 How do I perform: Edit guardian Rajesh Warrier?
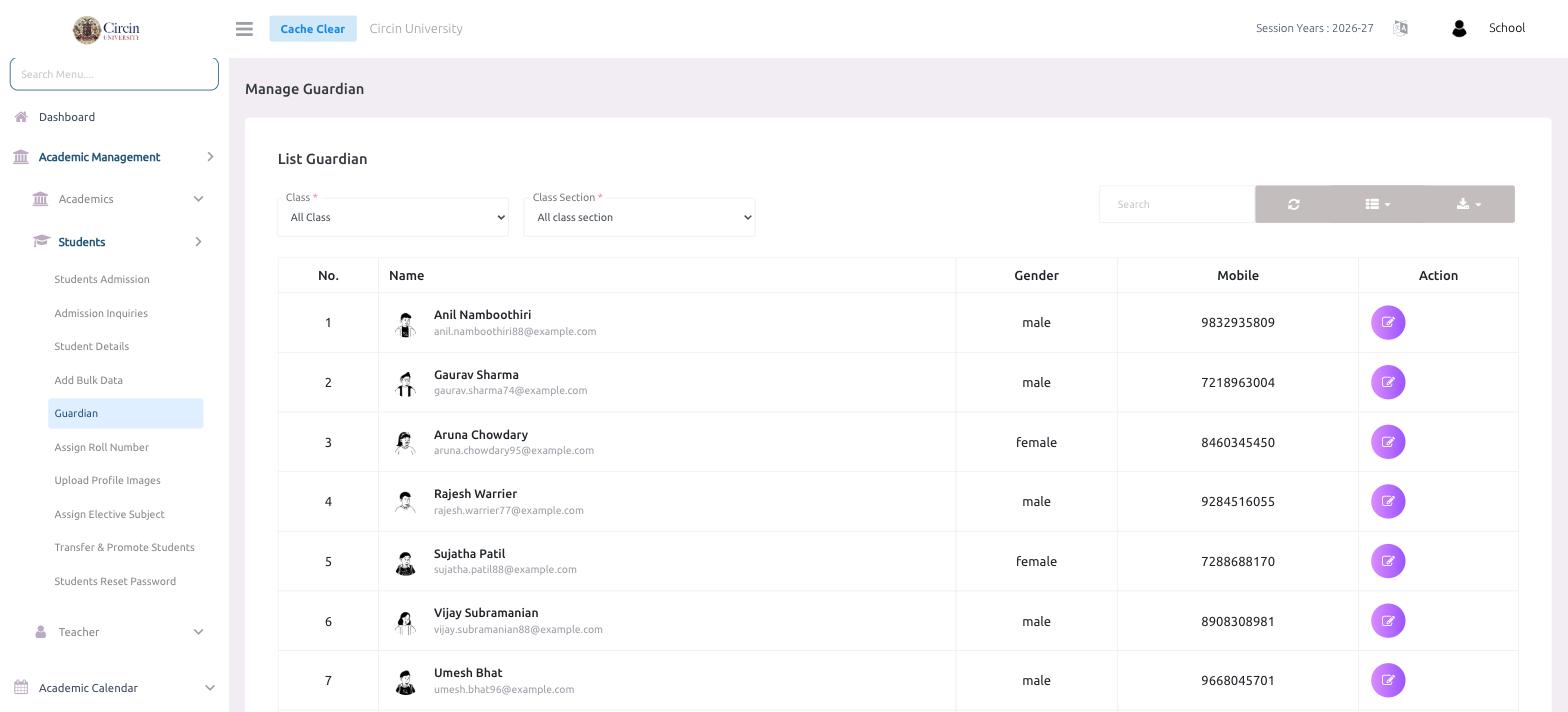1388,501
